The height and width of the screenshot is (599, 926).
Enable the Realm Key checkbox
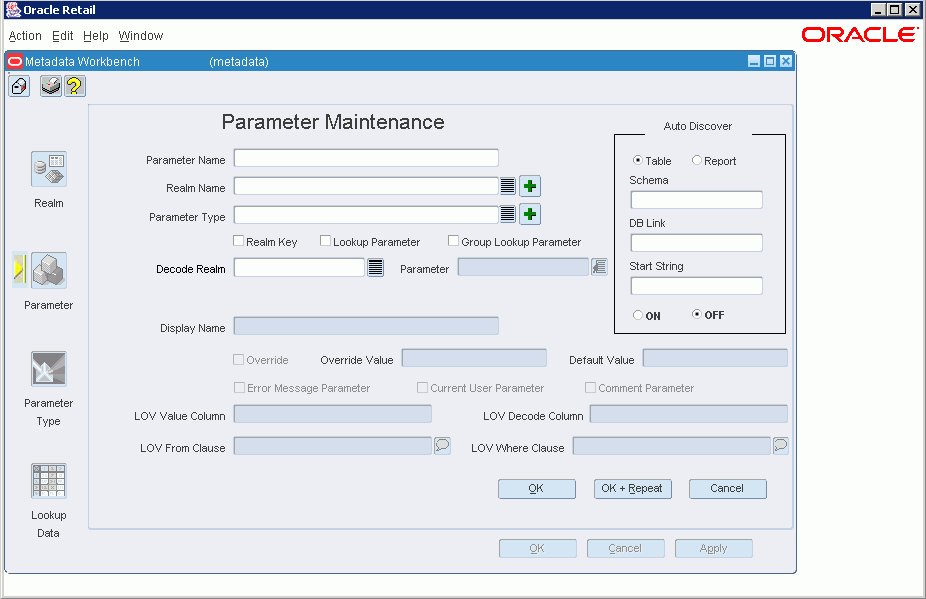239,240
